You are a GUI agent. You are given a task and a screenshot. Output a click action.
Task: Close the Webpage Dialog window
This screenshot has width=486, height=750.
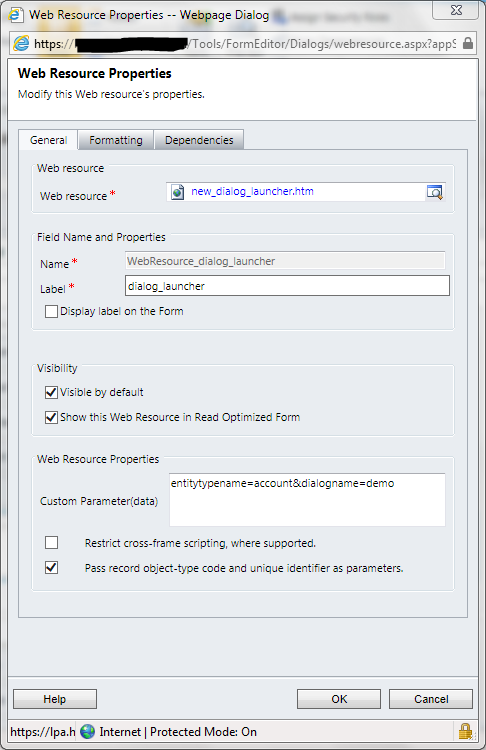coord(455,10)
